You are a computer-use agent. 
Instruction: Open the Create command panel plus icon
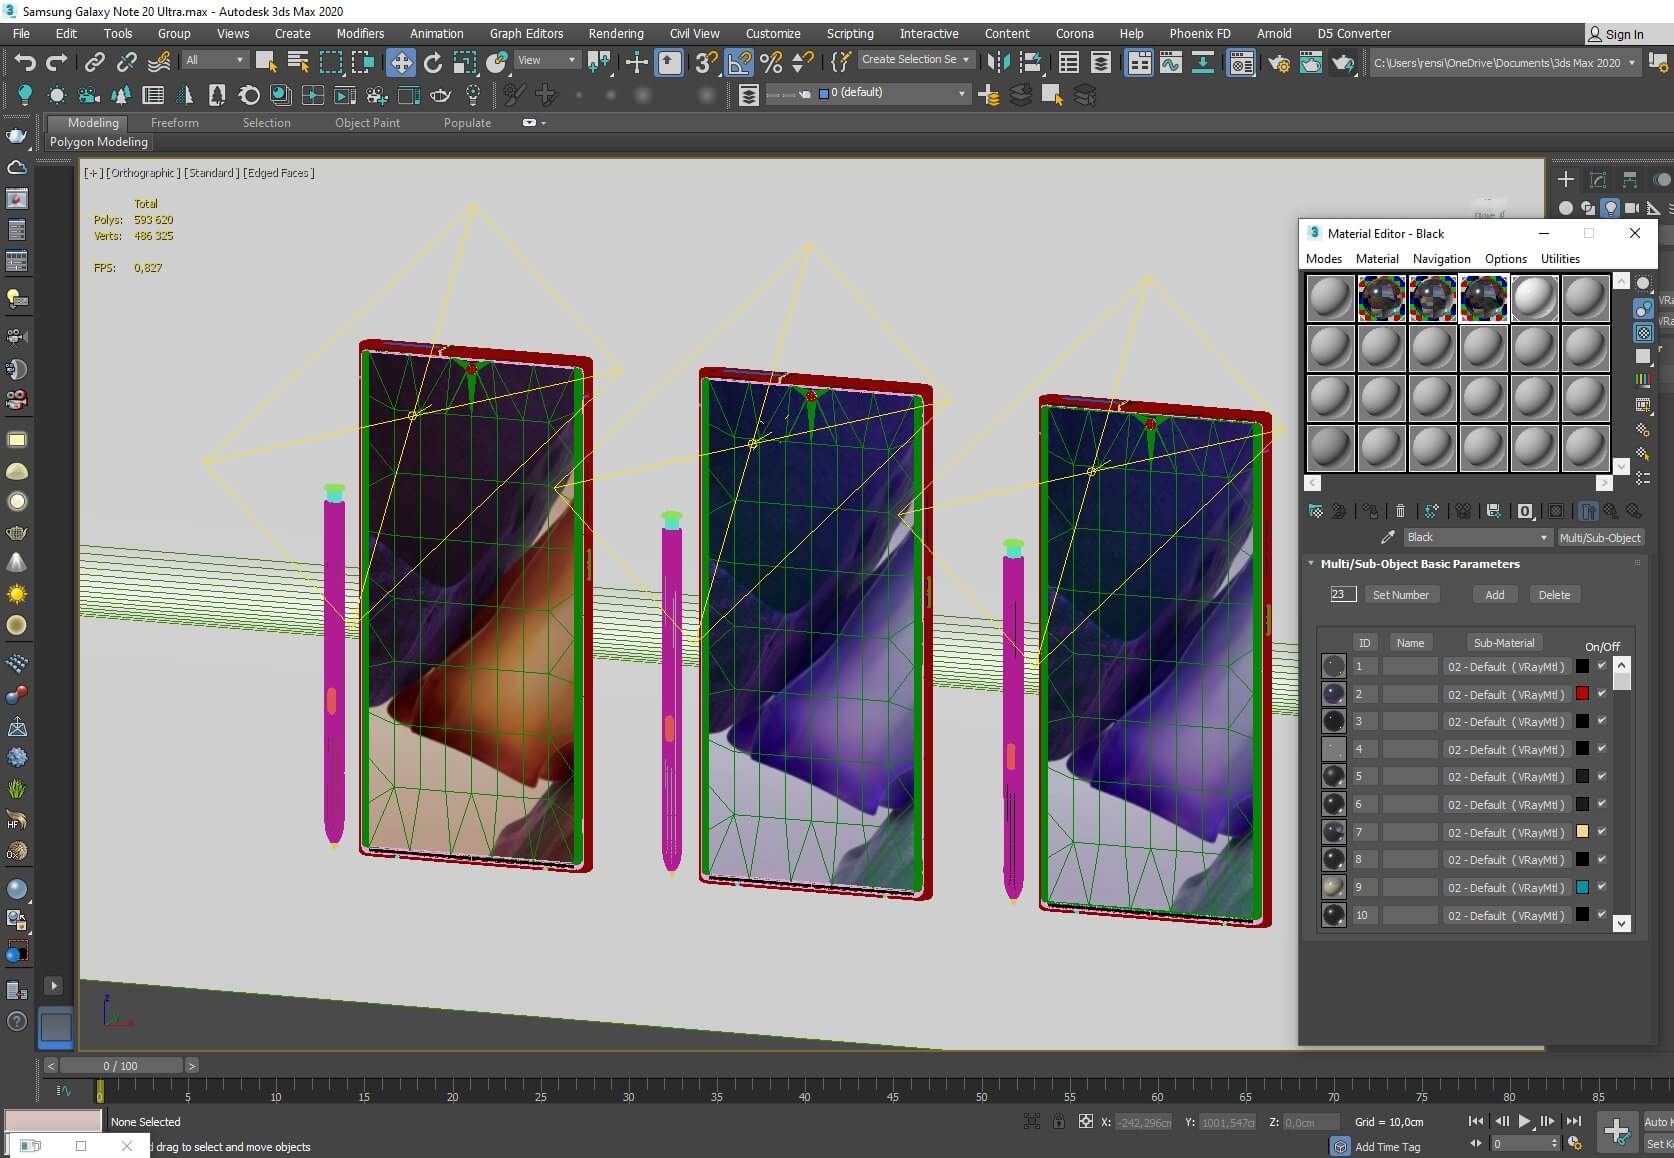1566,180
